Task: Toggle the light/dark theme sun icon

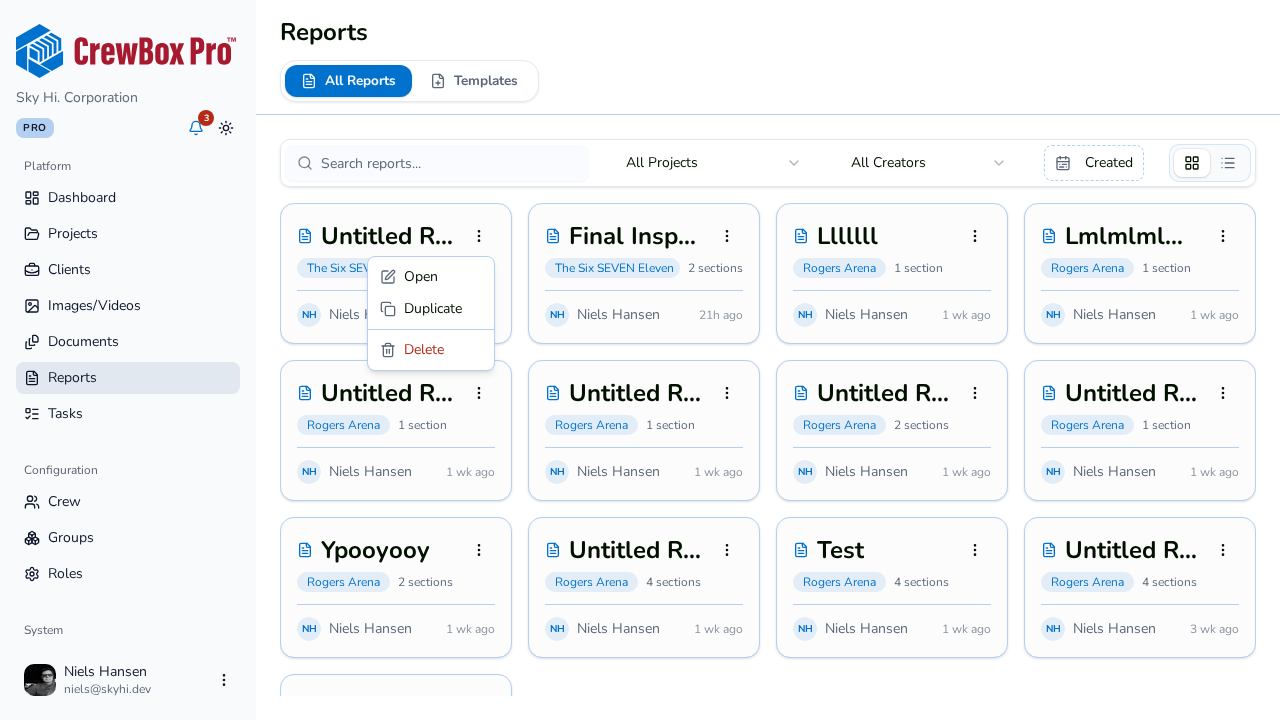Action: [x=226, y=128]
